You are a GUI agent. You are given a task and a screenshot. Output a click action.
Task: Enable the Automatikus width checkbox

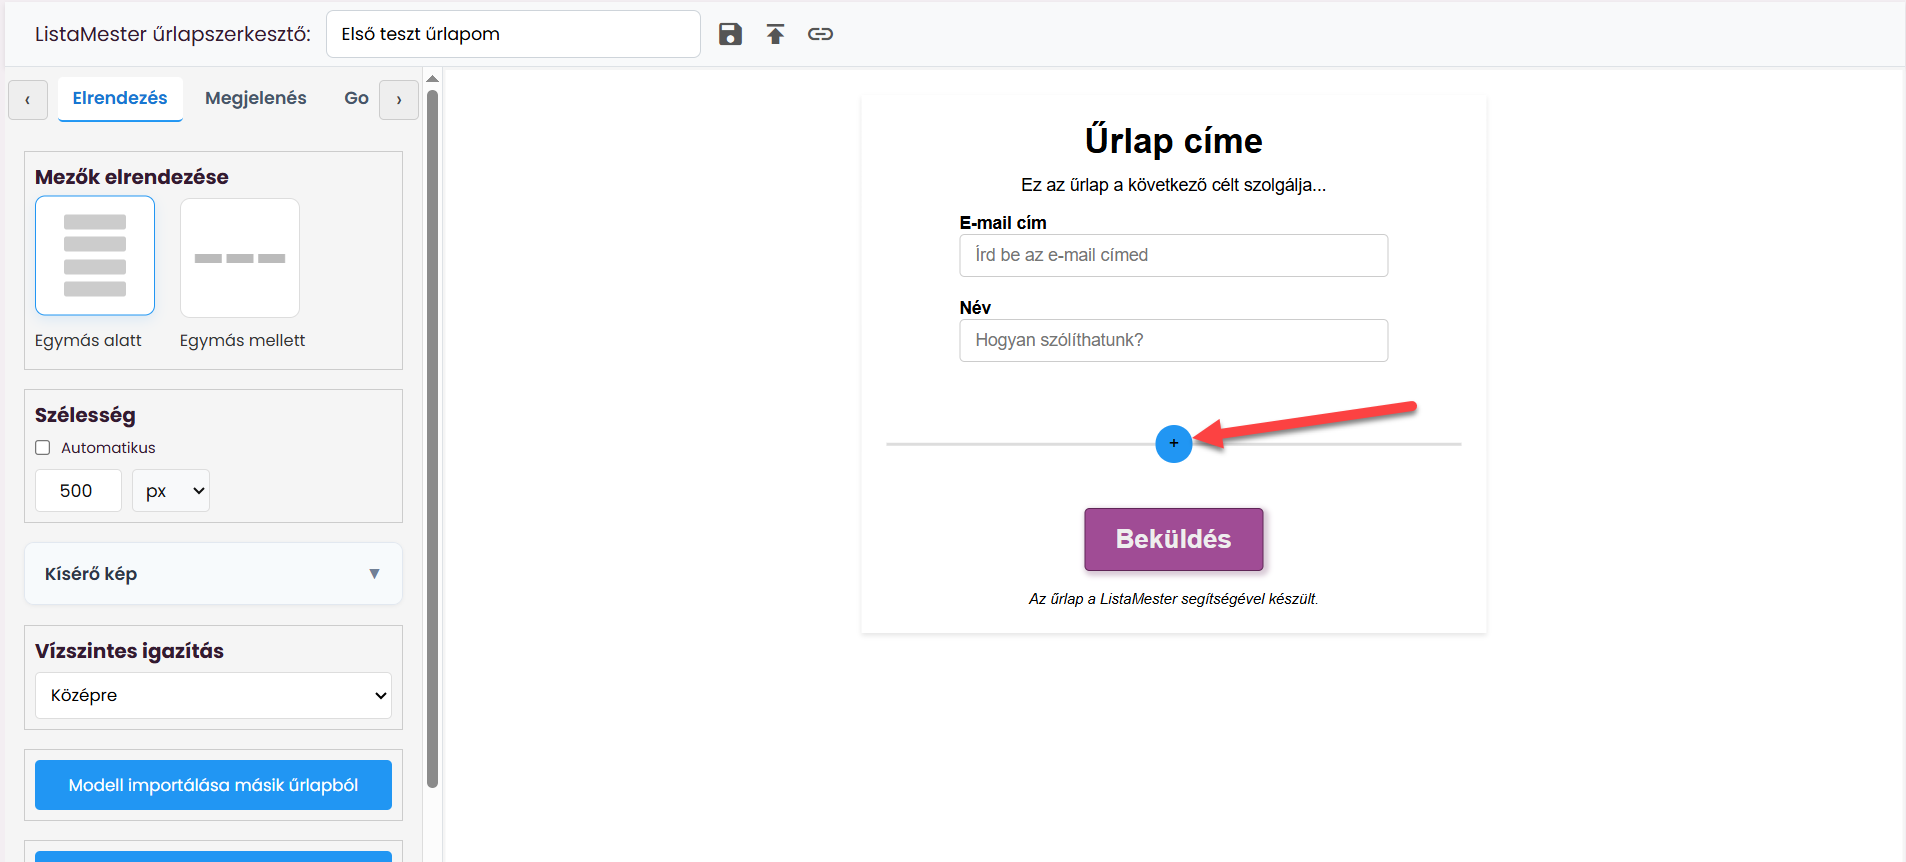point(43,448)
